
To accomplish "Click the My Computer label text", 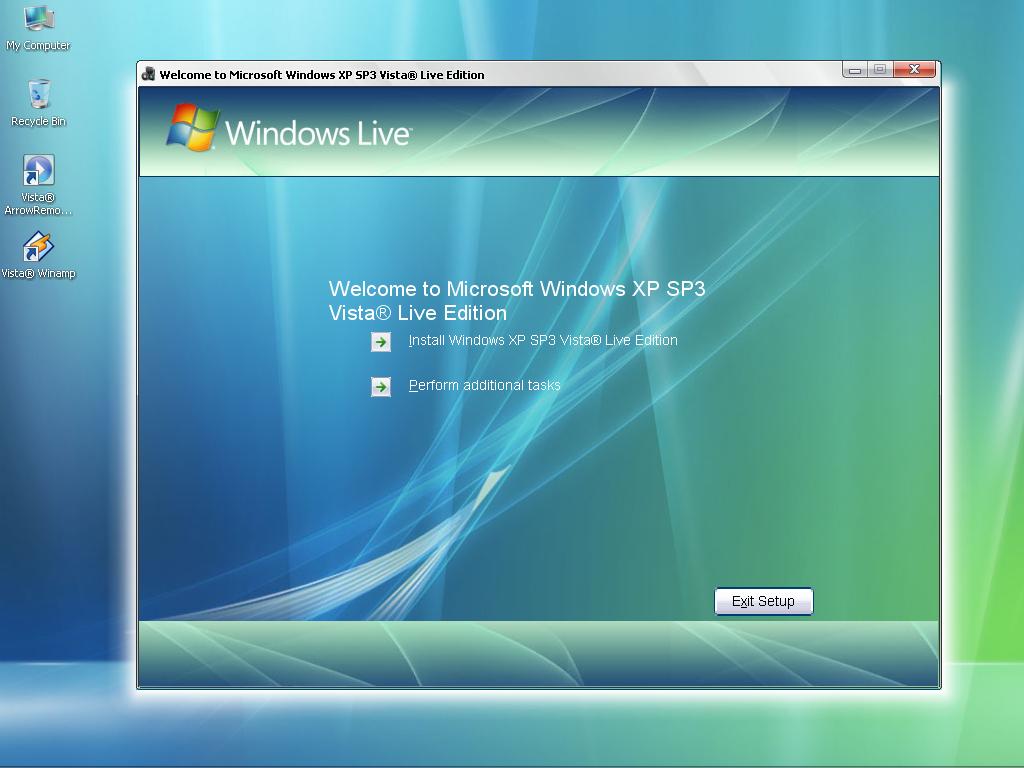I will pos(39,46).
